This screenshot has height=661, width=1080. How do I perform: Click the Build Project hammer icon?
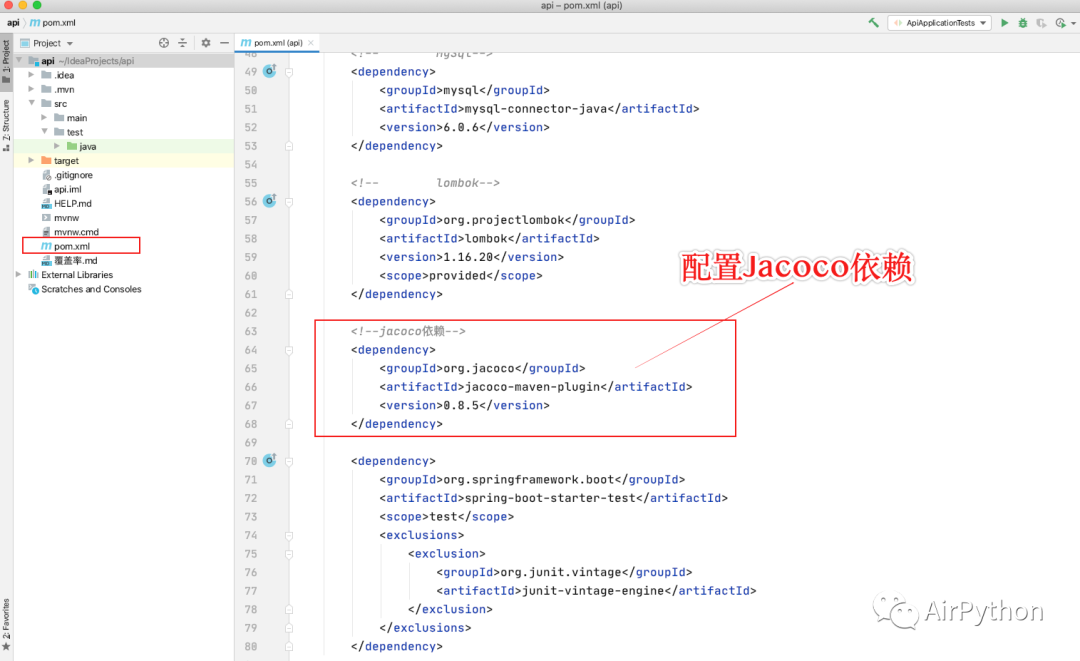coord(873,23)
